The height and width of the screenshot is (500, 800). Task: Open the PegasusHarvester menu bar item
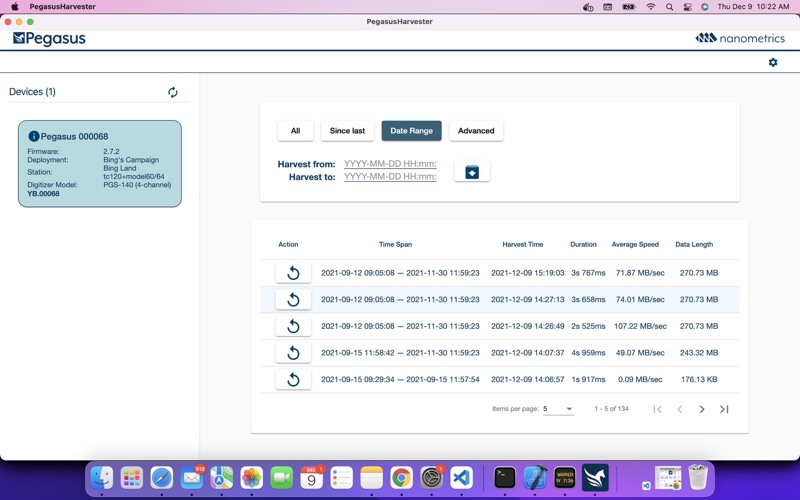[x=62, y=7]
